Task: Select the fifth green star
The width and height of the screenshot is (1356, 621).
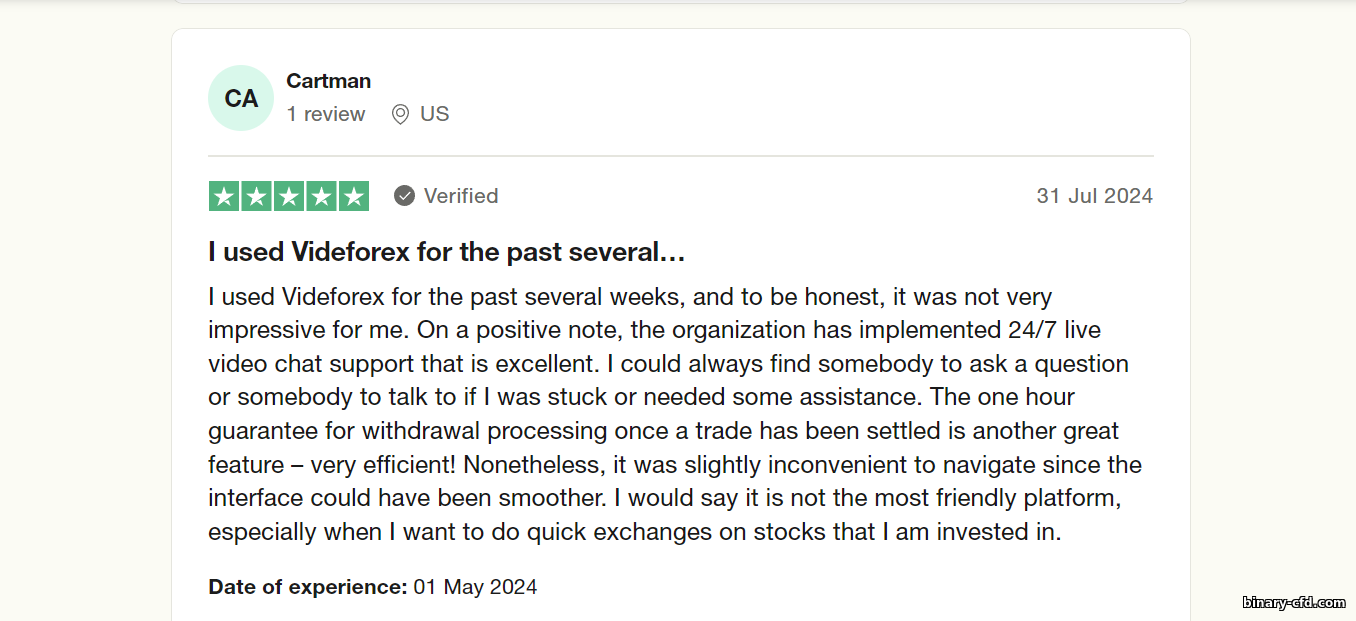Action: coord(353,196)
